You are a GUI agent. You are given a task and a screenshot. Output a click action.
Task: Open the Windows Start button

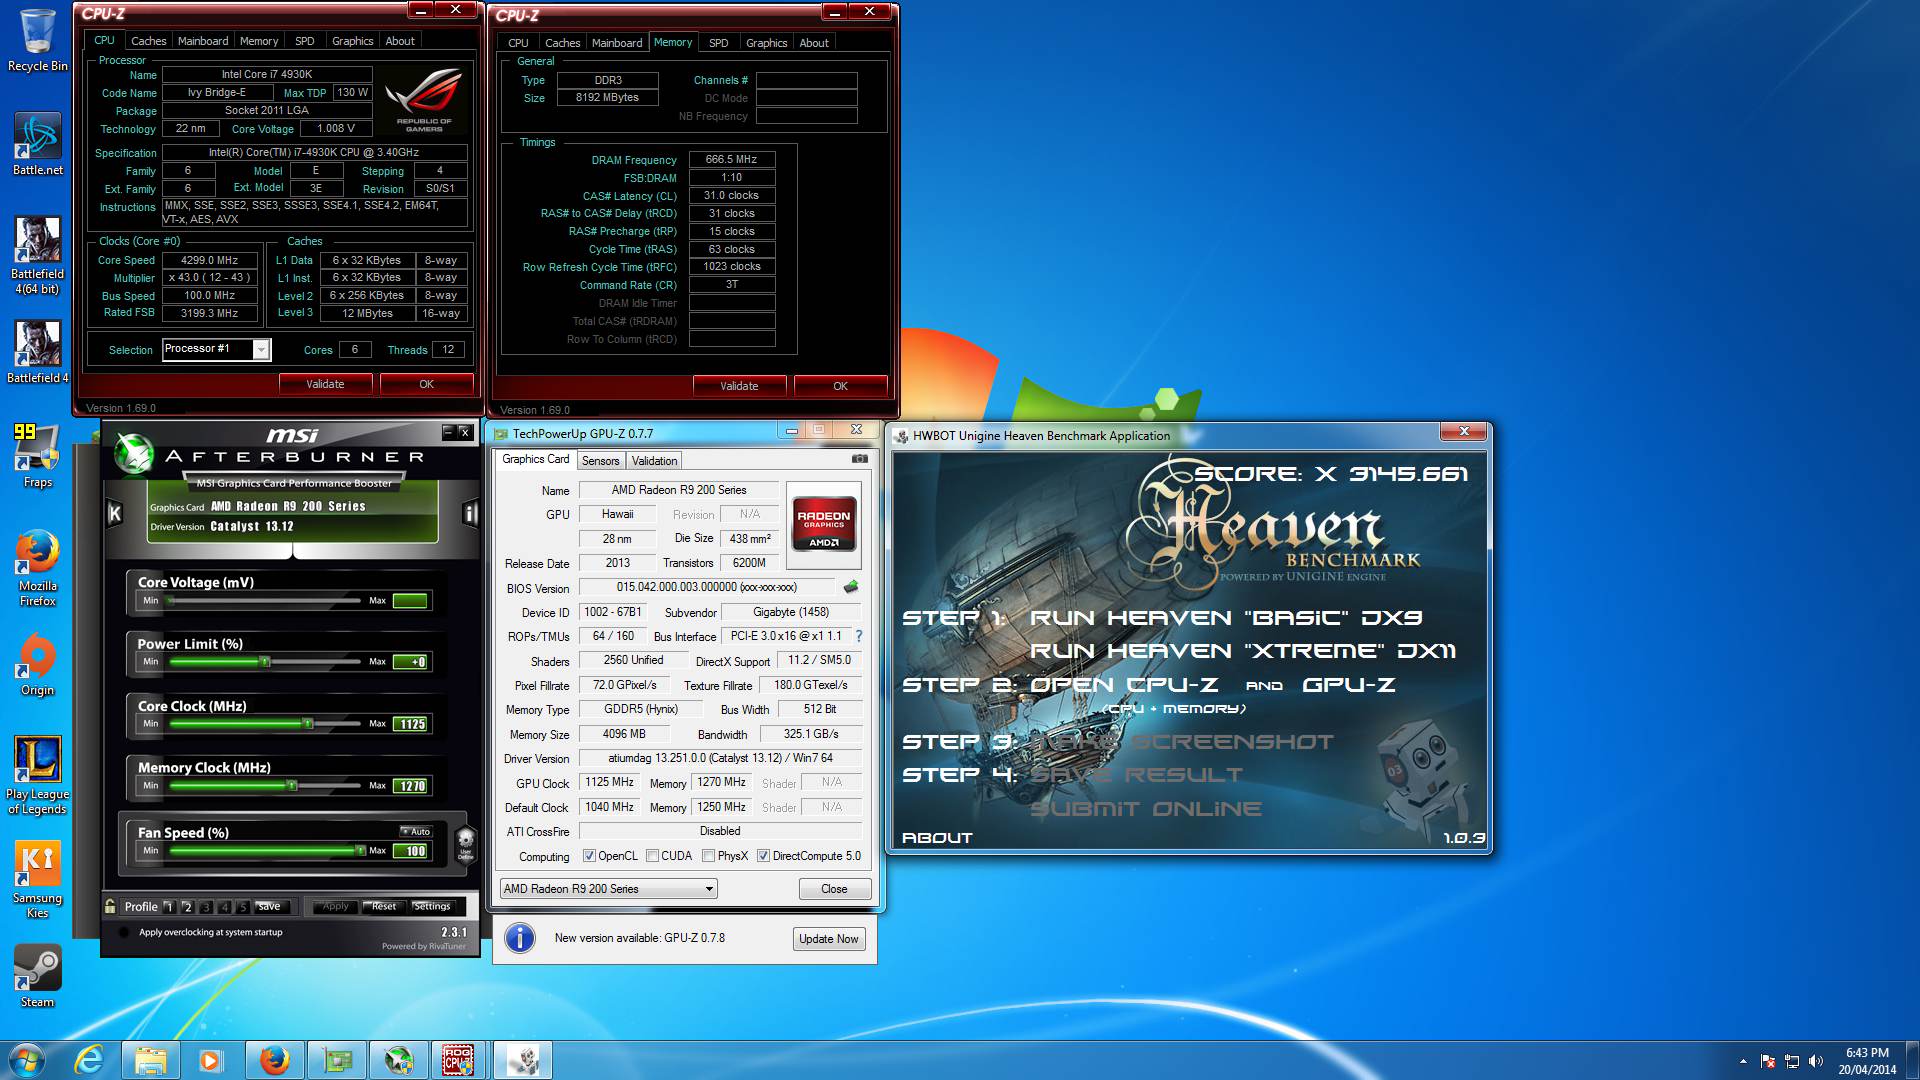point(27,1060)
